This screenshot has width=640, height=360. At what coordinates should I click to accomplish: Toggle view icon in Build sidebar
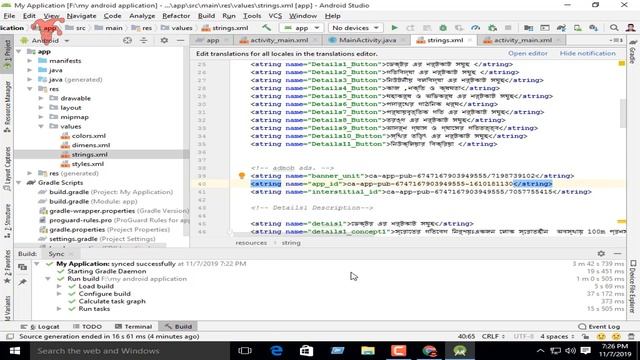pos(22,267)
